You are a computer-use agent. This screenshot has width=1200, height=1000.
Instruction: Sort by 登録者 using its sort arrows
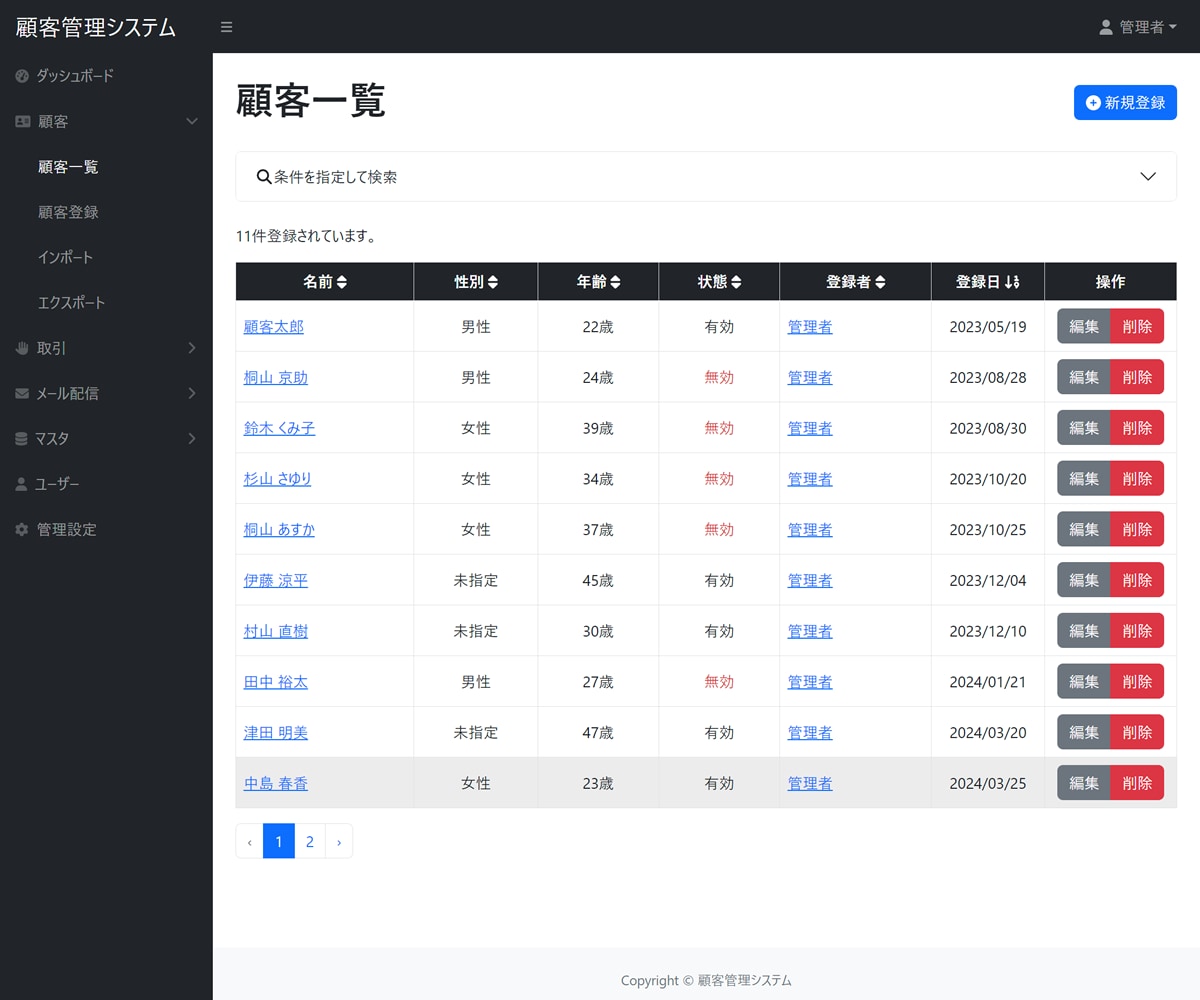(880, 283)
